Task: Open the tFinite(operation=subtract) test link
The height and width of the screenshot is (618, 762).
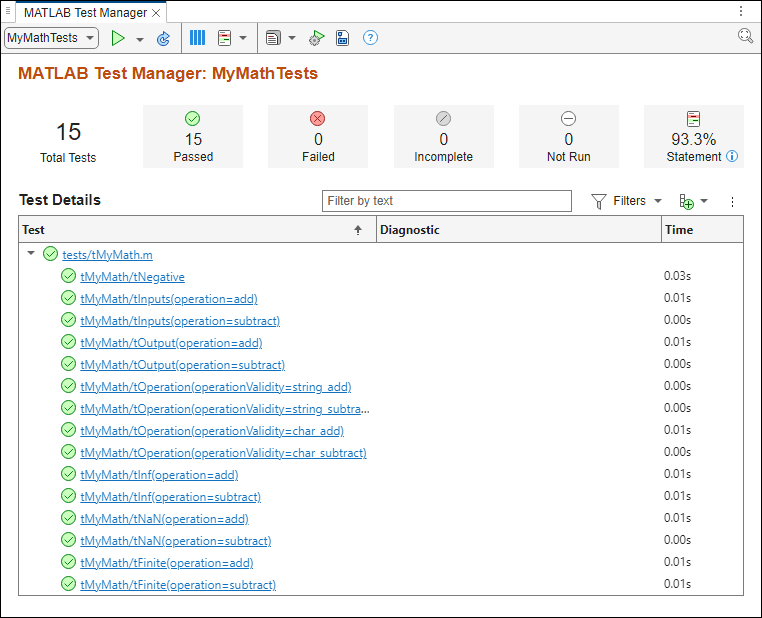Action: point(178,584)
